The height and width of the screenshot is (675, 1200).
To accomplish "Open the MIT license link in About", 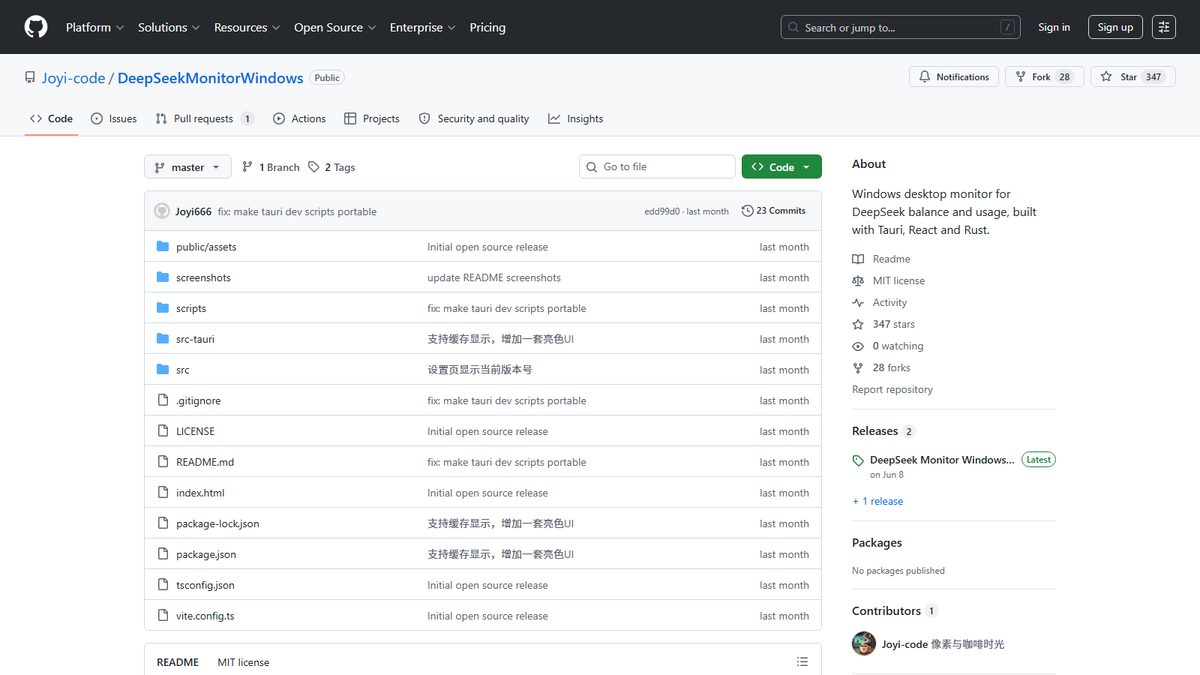I will 888,281.
